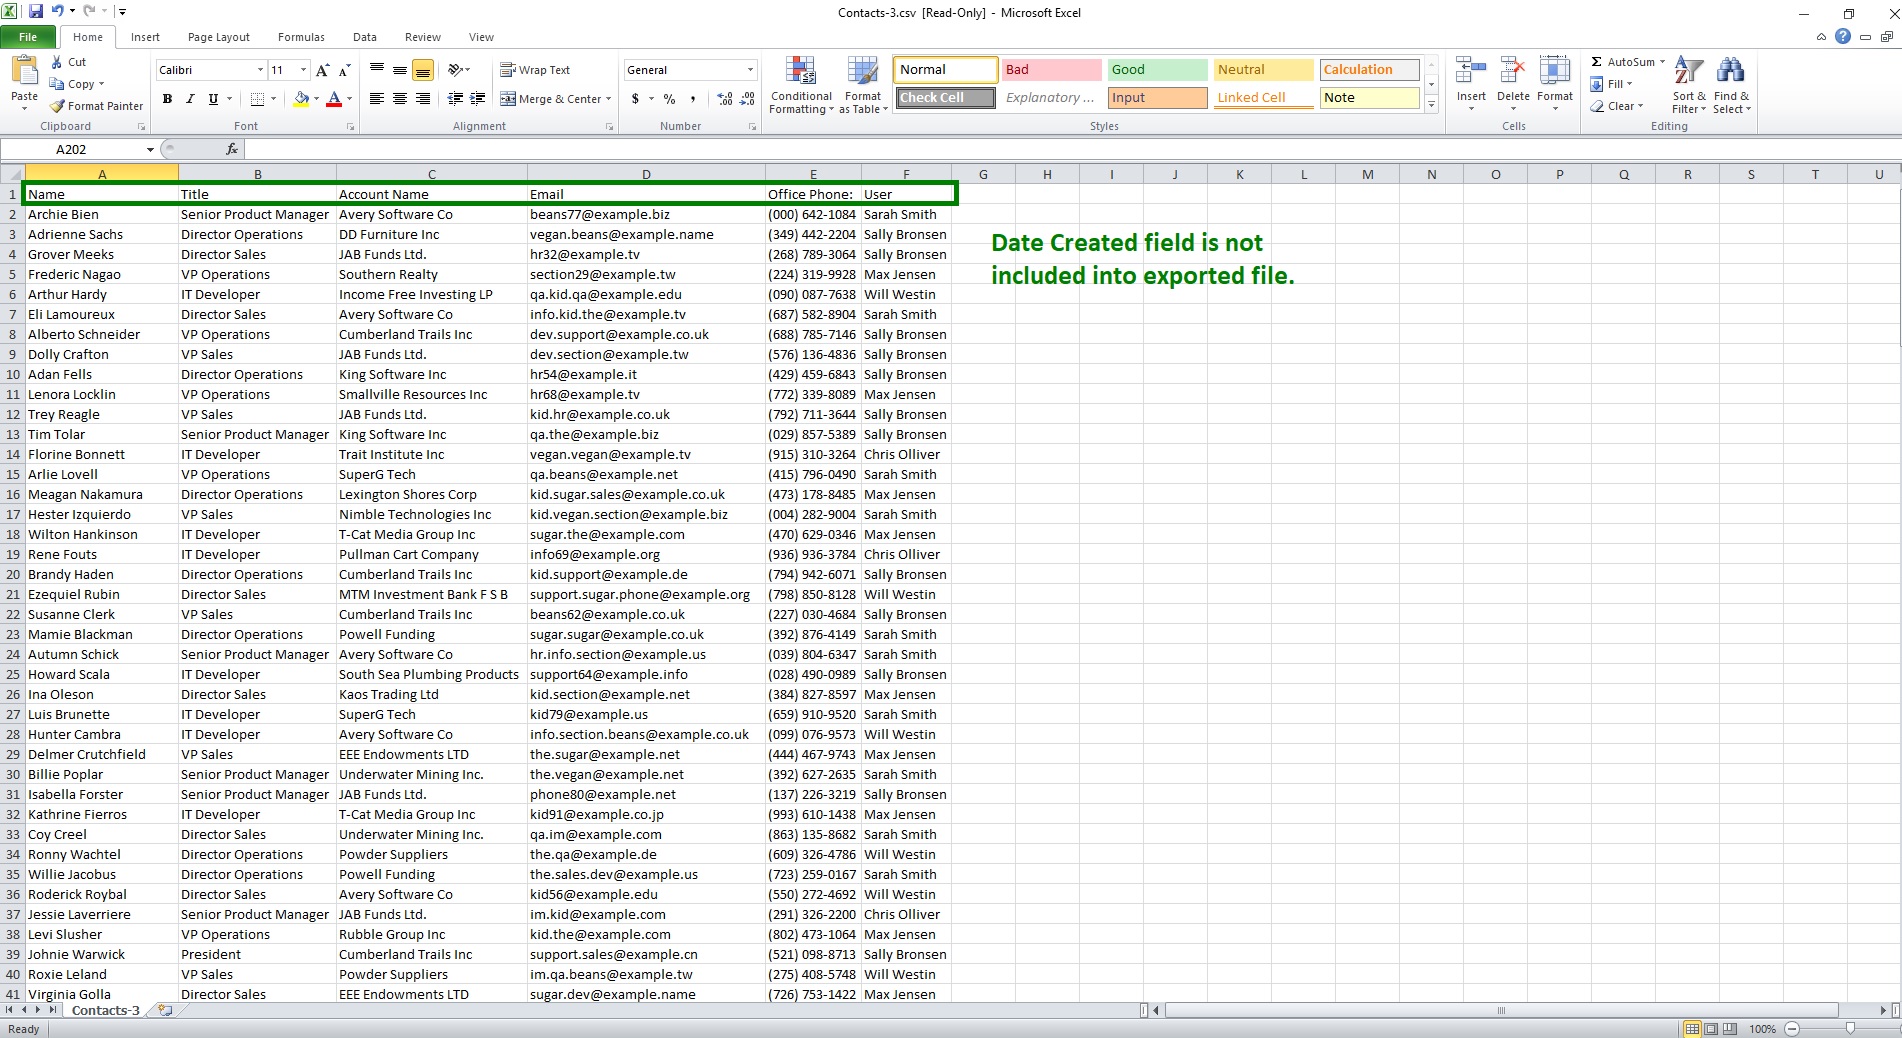Viewport: 1902px width, 1038px height.
Task: Expand the Merge & Center dropdown arrow
Action: (609, 99)
